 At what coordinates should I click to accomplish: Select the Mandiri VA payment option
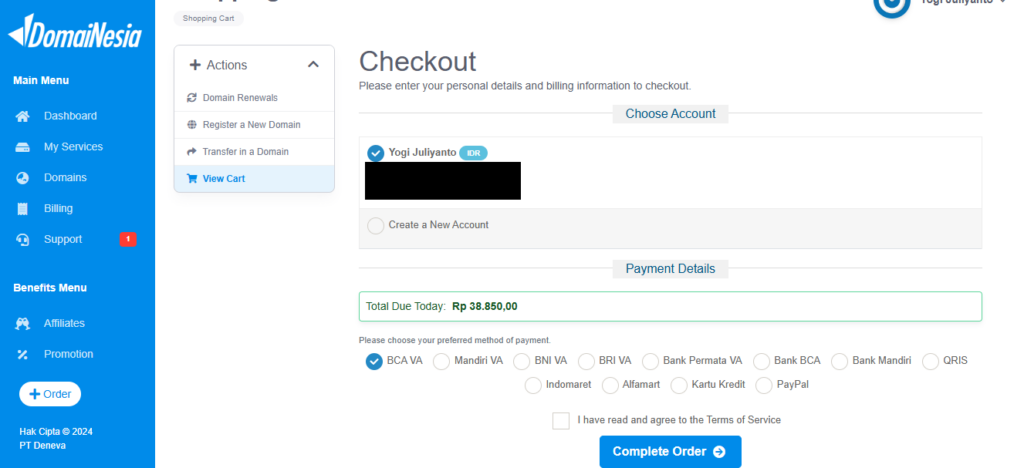(x=441, y=361)
